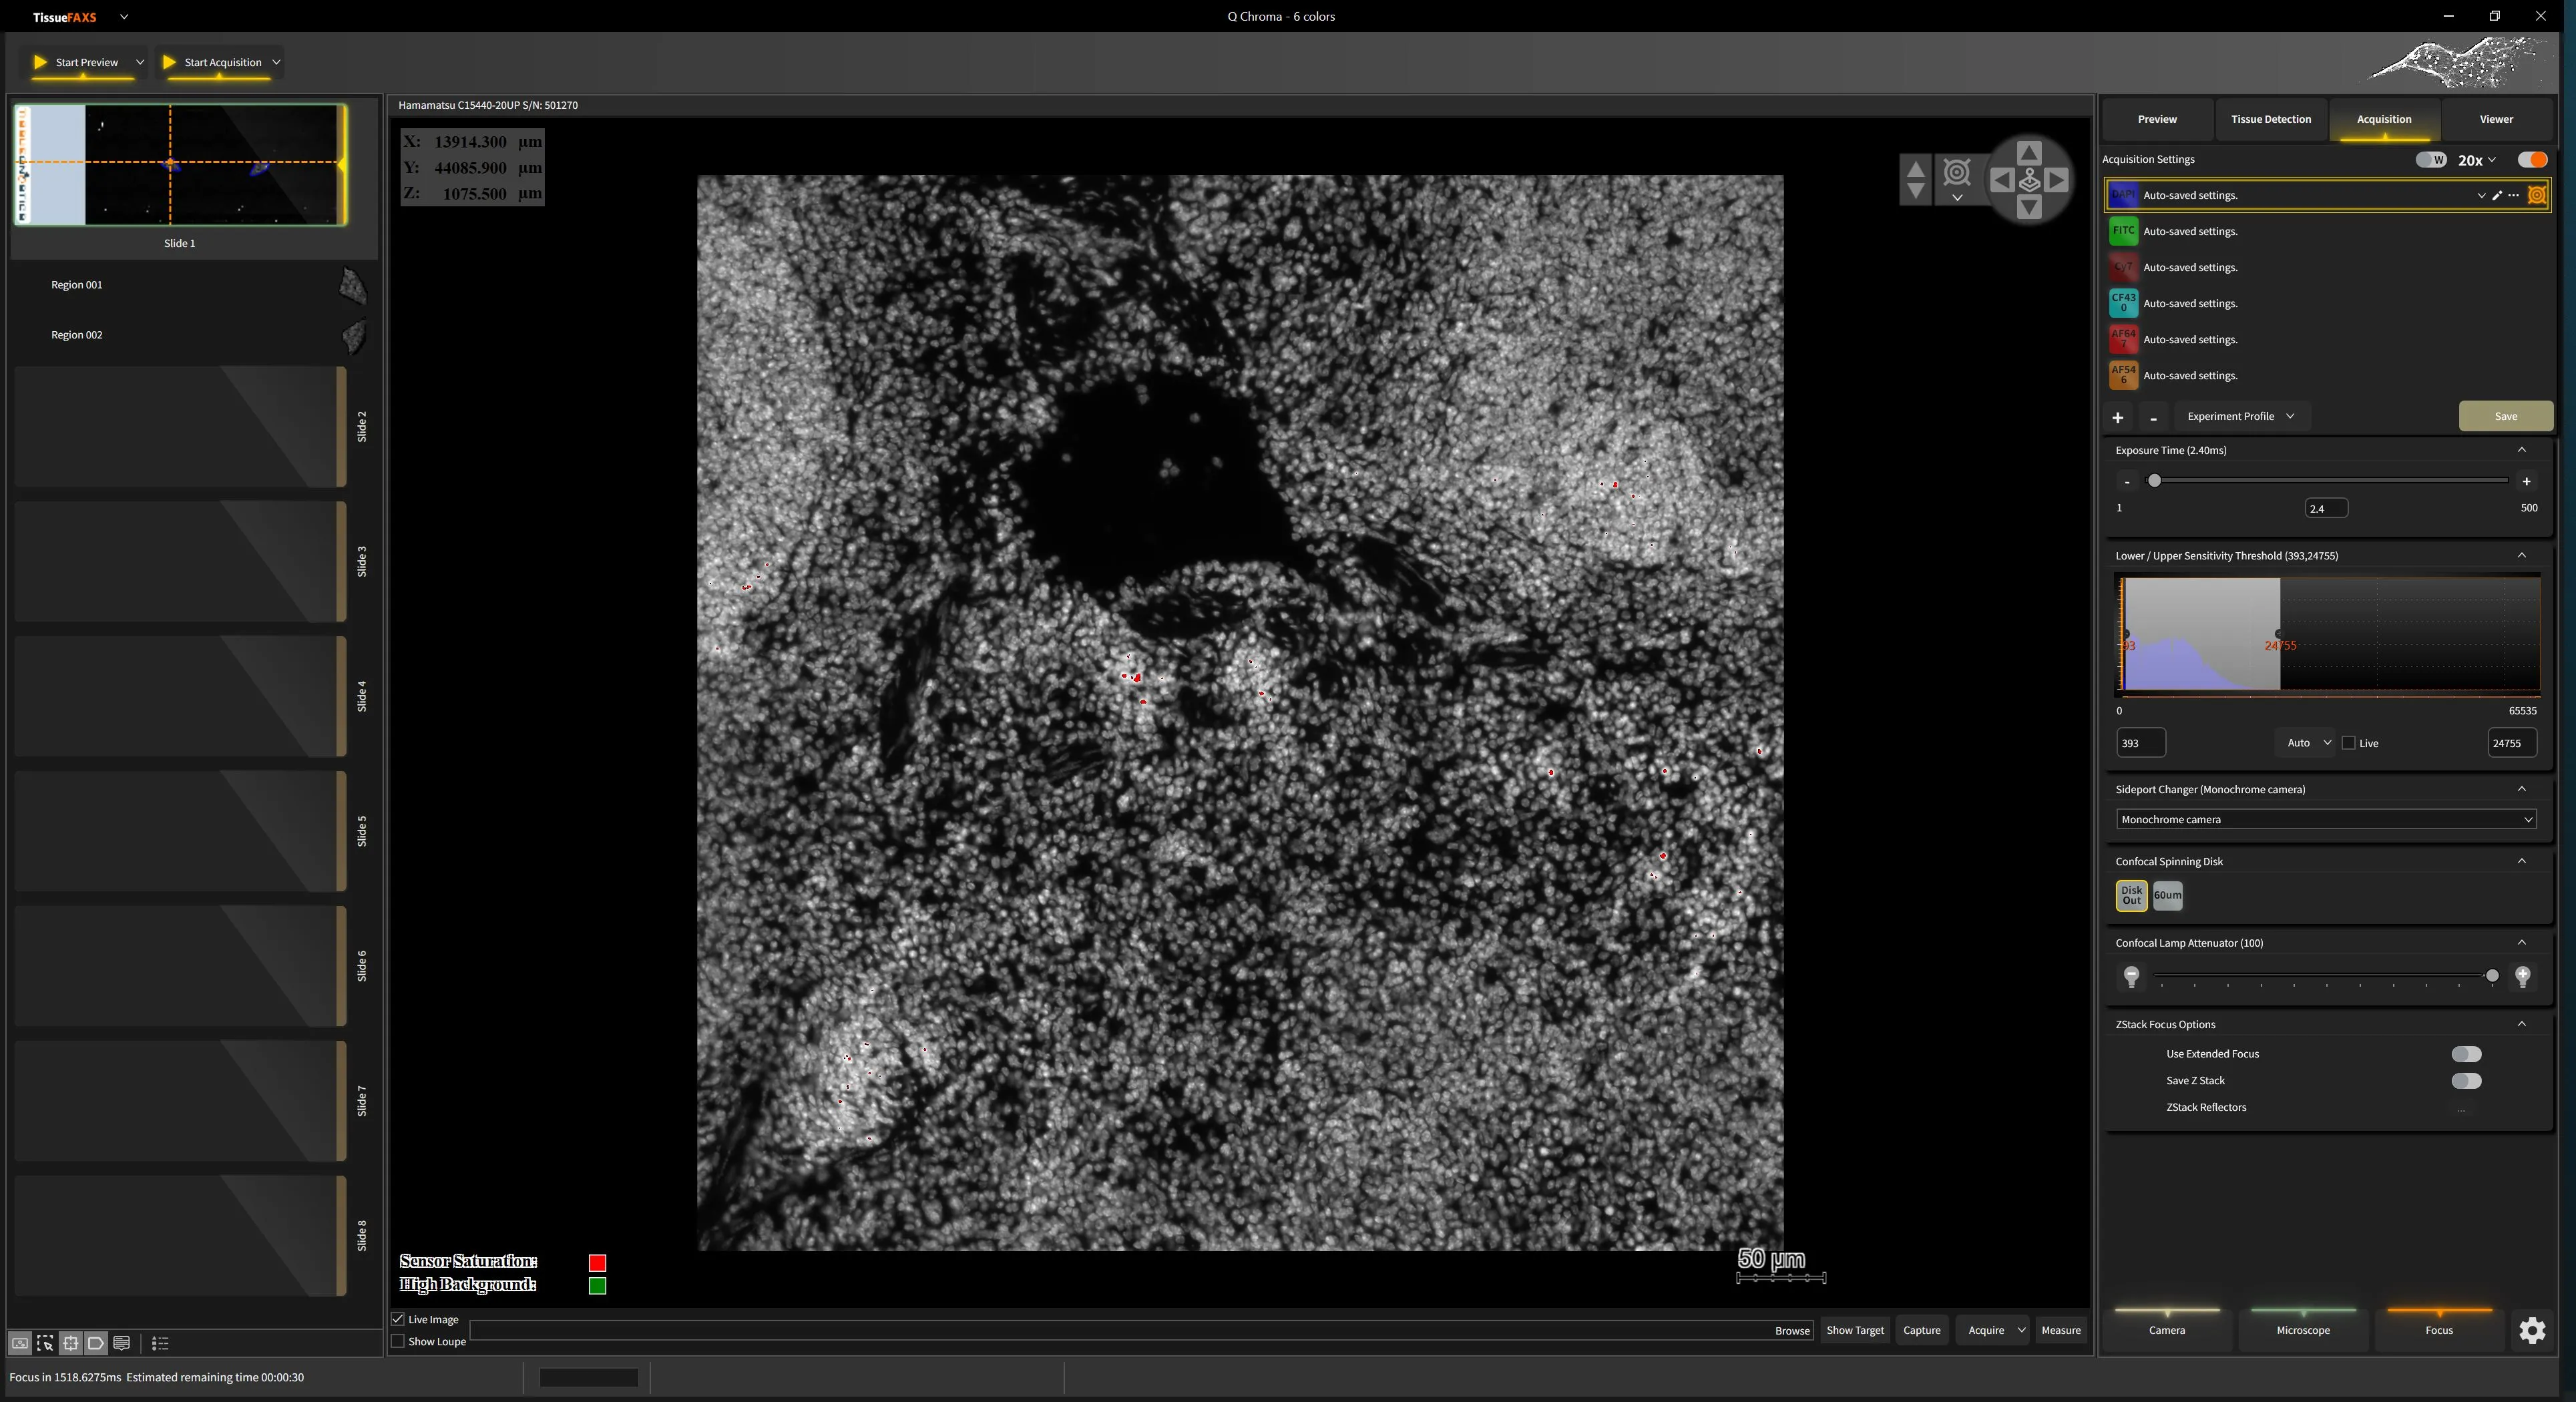Click the comment annotation icon in bottom toolbar
Screen dimensions: 2576x1402
tap(122, 1343)
